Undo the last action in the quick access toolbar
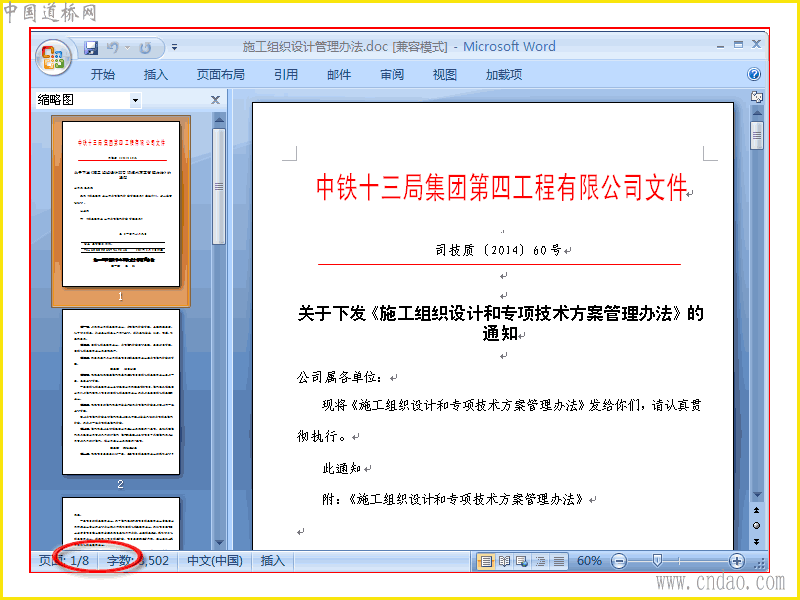Viewport: 800px width, 600px height. 113,47
